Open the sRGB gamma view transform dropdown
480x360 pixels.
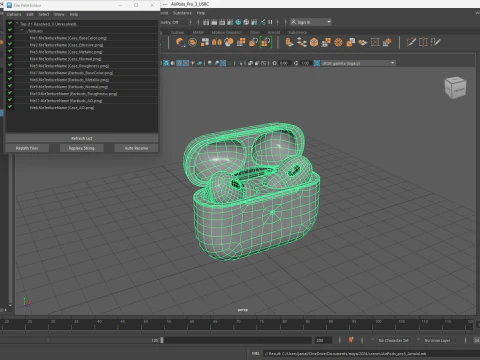point(358,63)
